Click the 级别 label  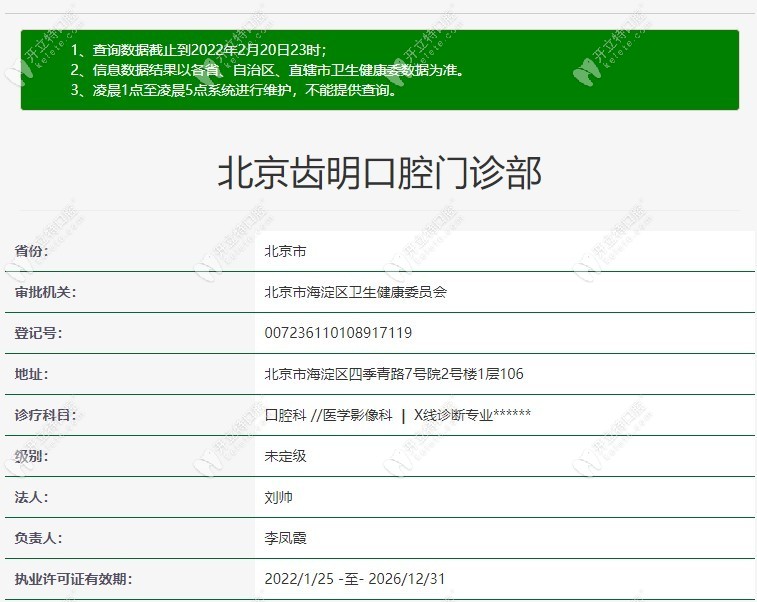coord(31,456)
